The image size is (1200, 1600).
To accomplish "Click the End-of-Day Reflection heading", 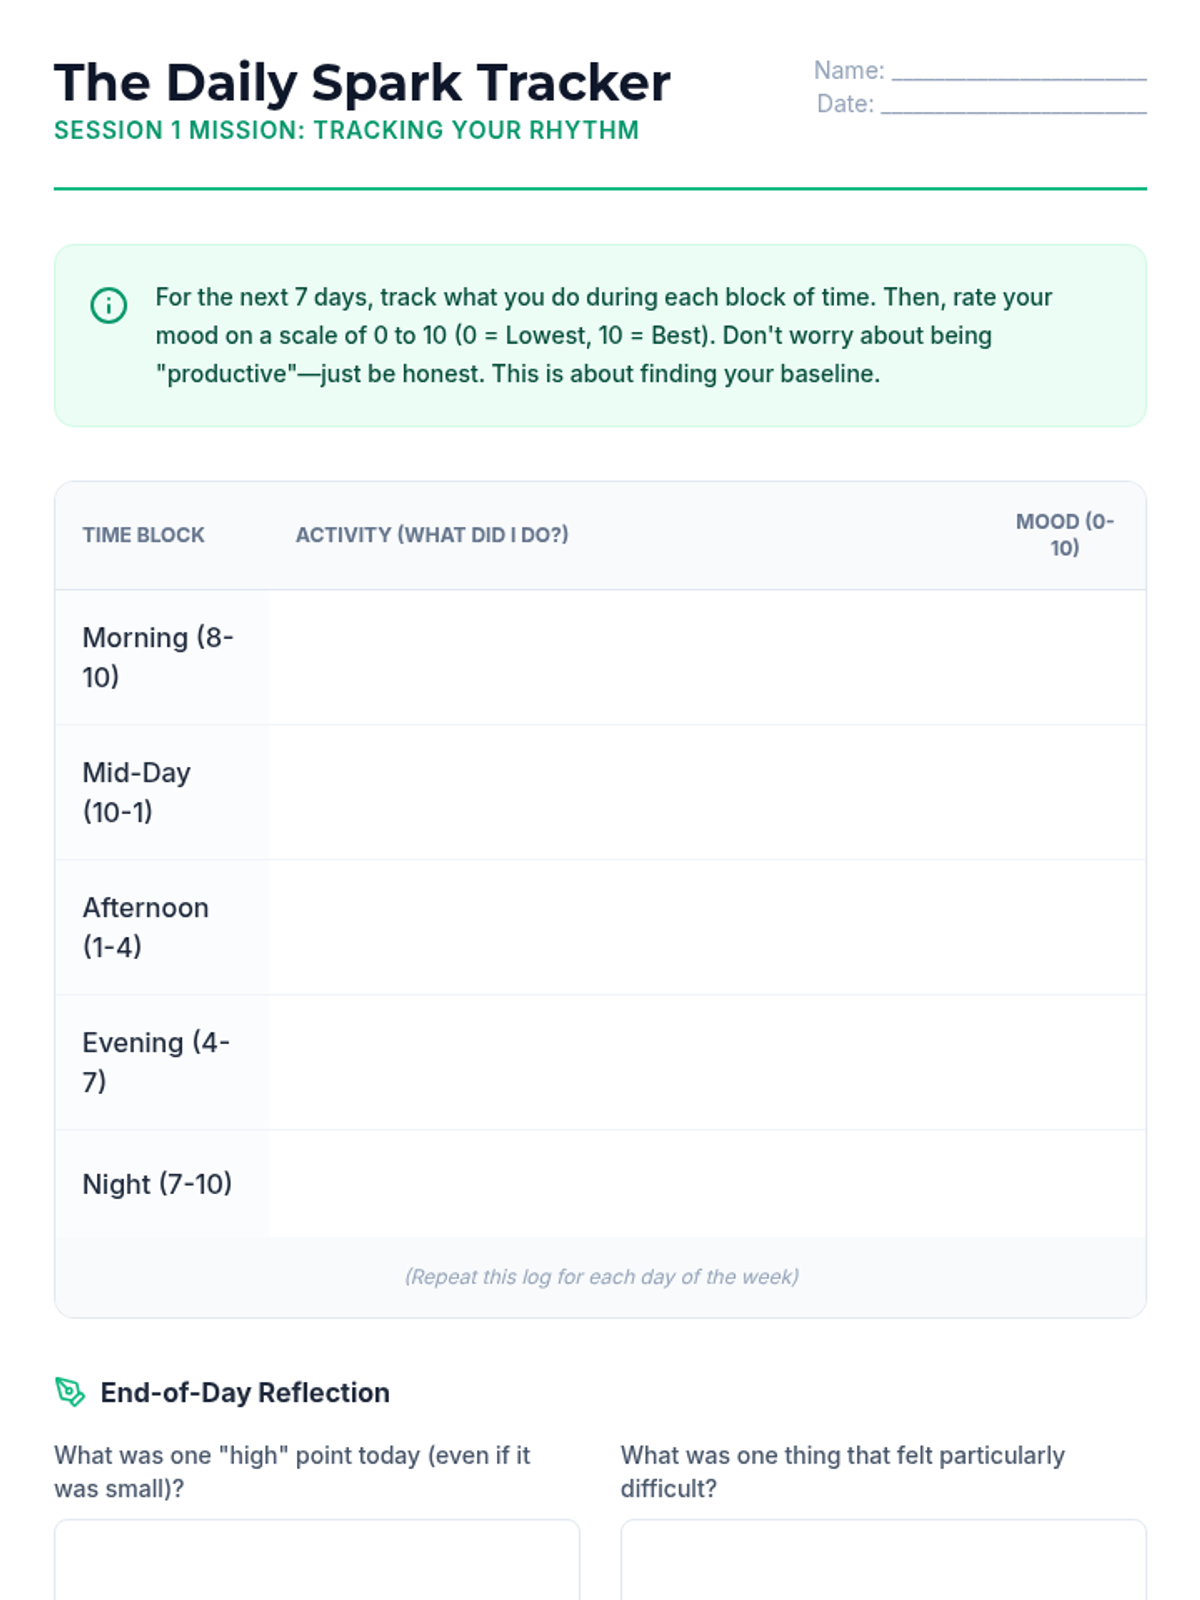I will [x=245, y=1392].
